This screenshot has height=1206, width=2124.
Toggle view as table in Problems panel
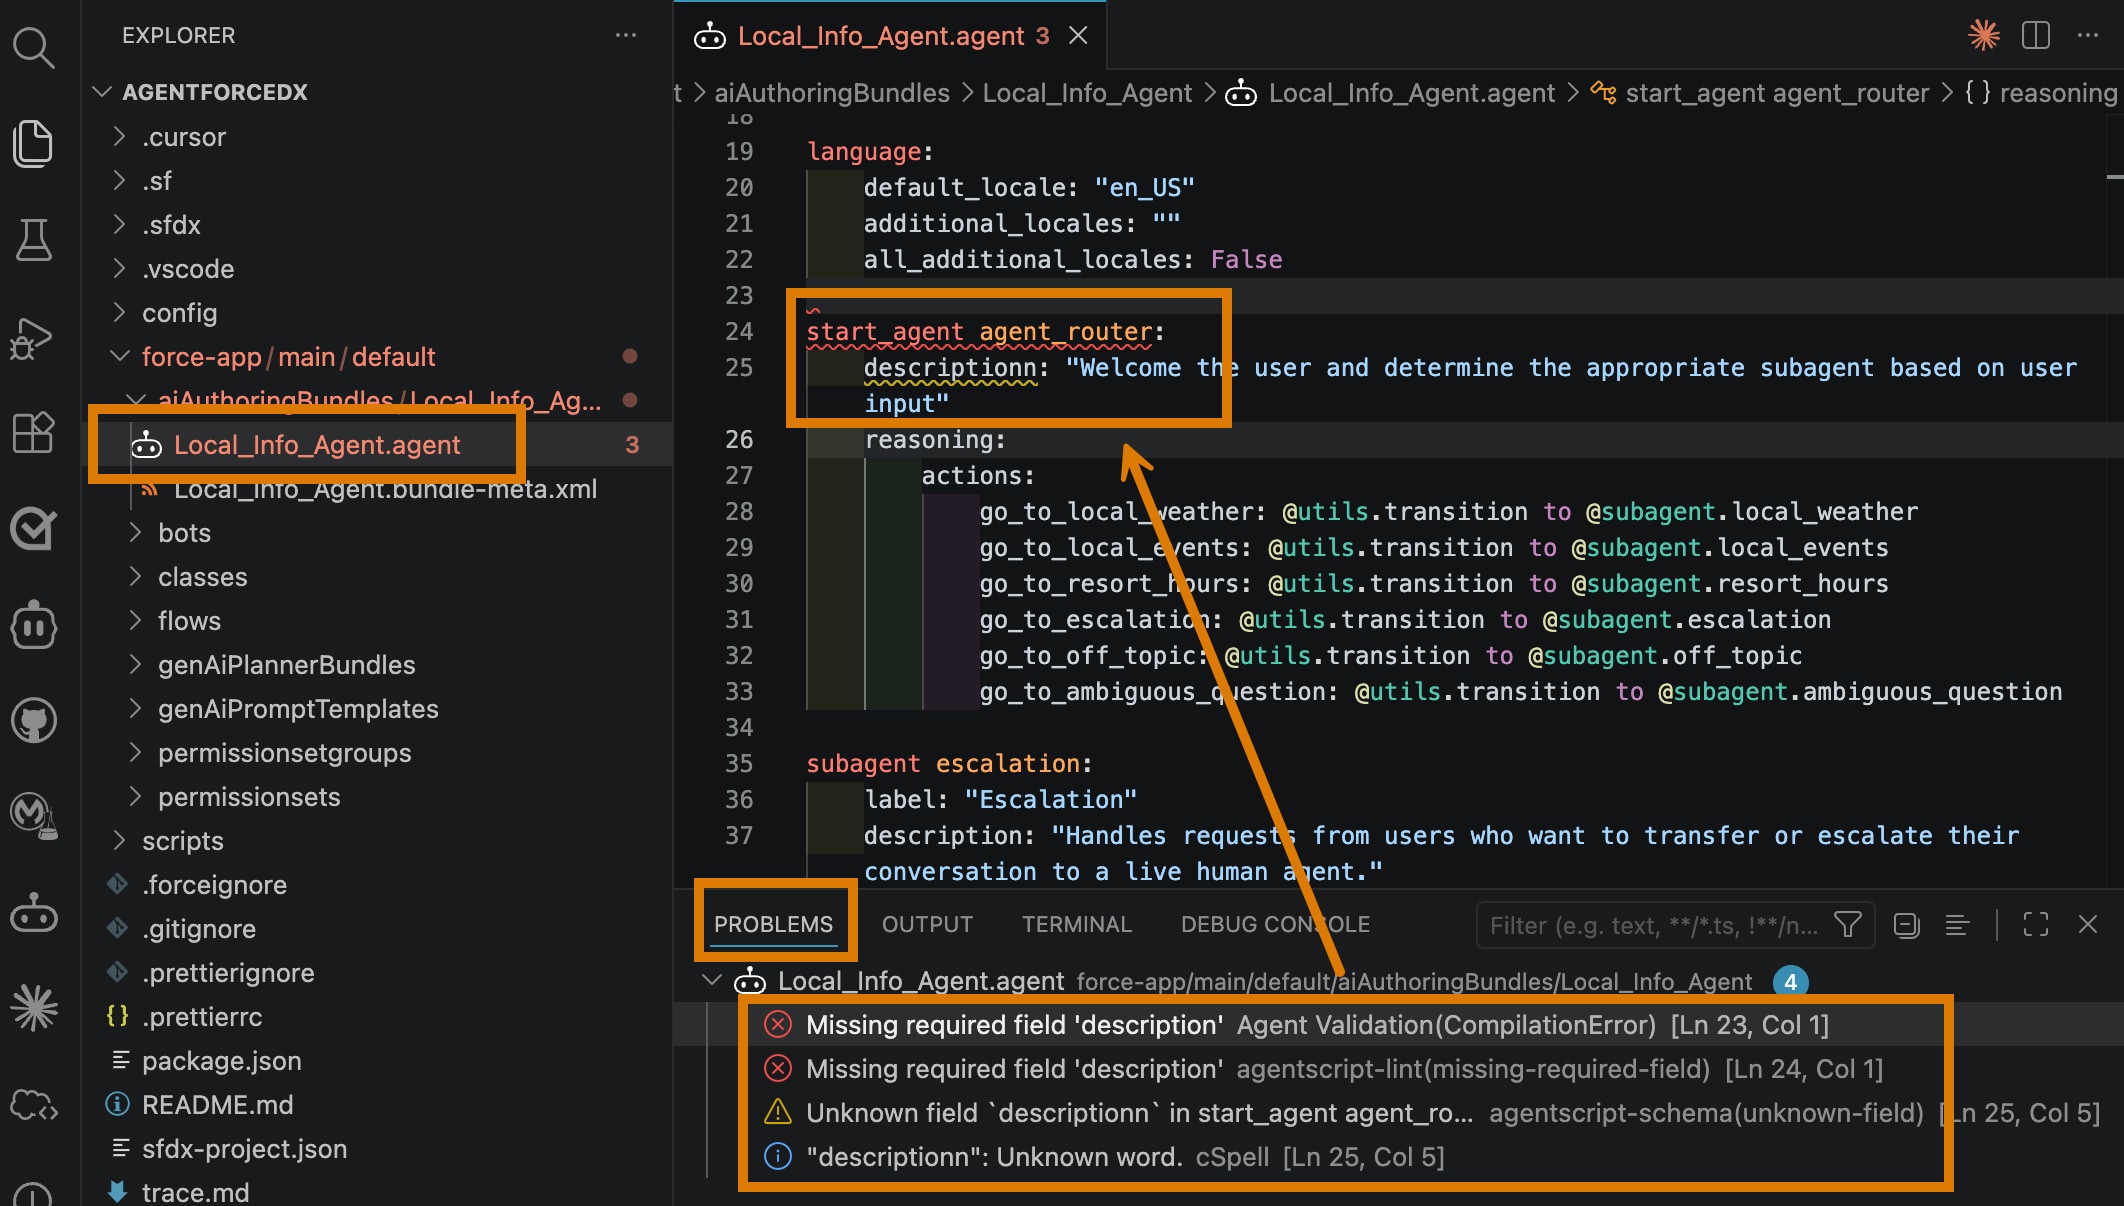tap(1957, 925)
